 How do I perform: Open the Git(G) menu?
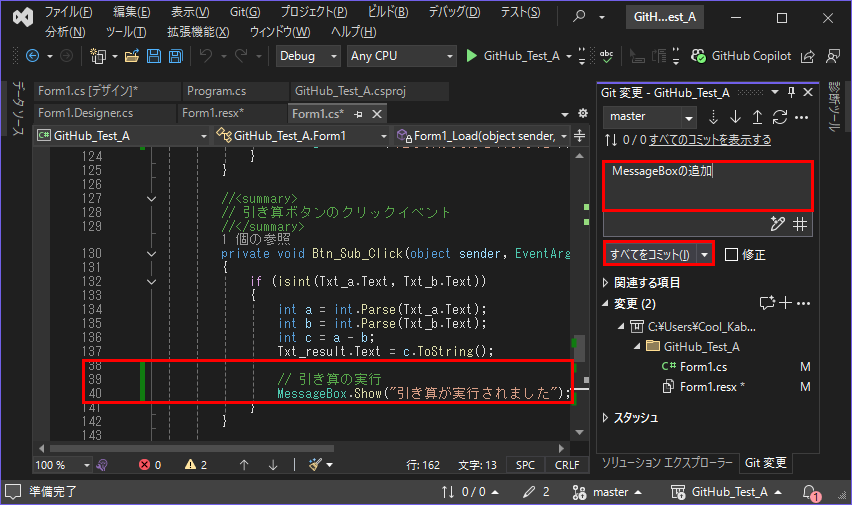tap(245, 12)
